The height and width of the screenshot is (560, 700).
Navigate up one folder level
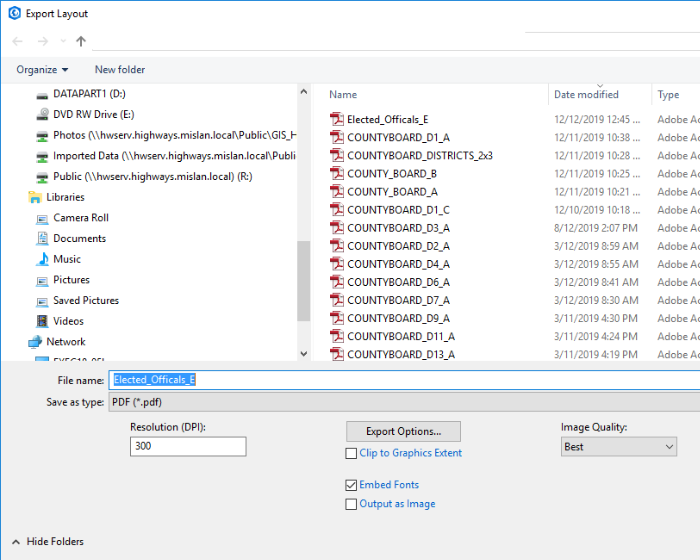(81, 42)
